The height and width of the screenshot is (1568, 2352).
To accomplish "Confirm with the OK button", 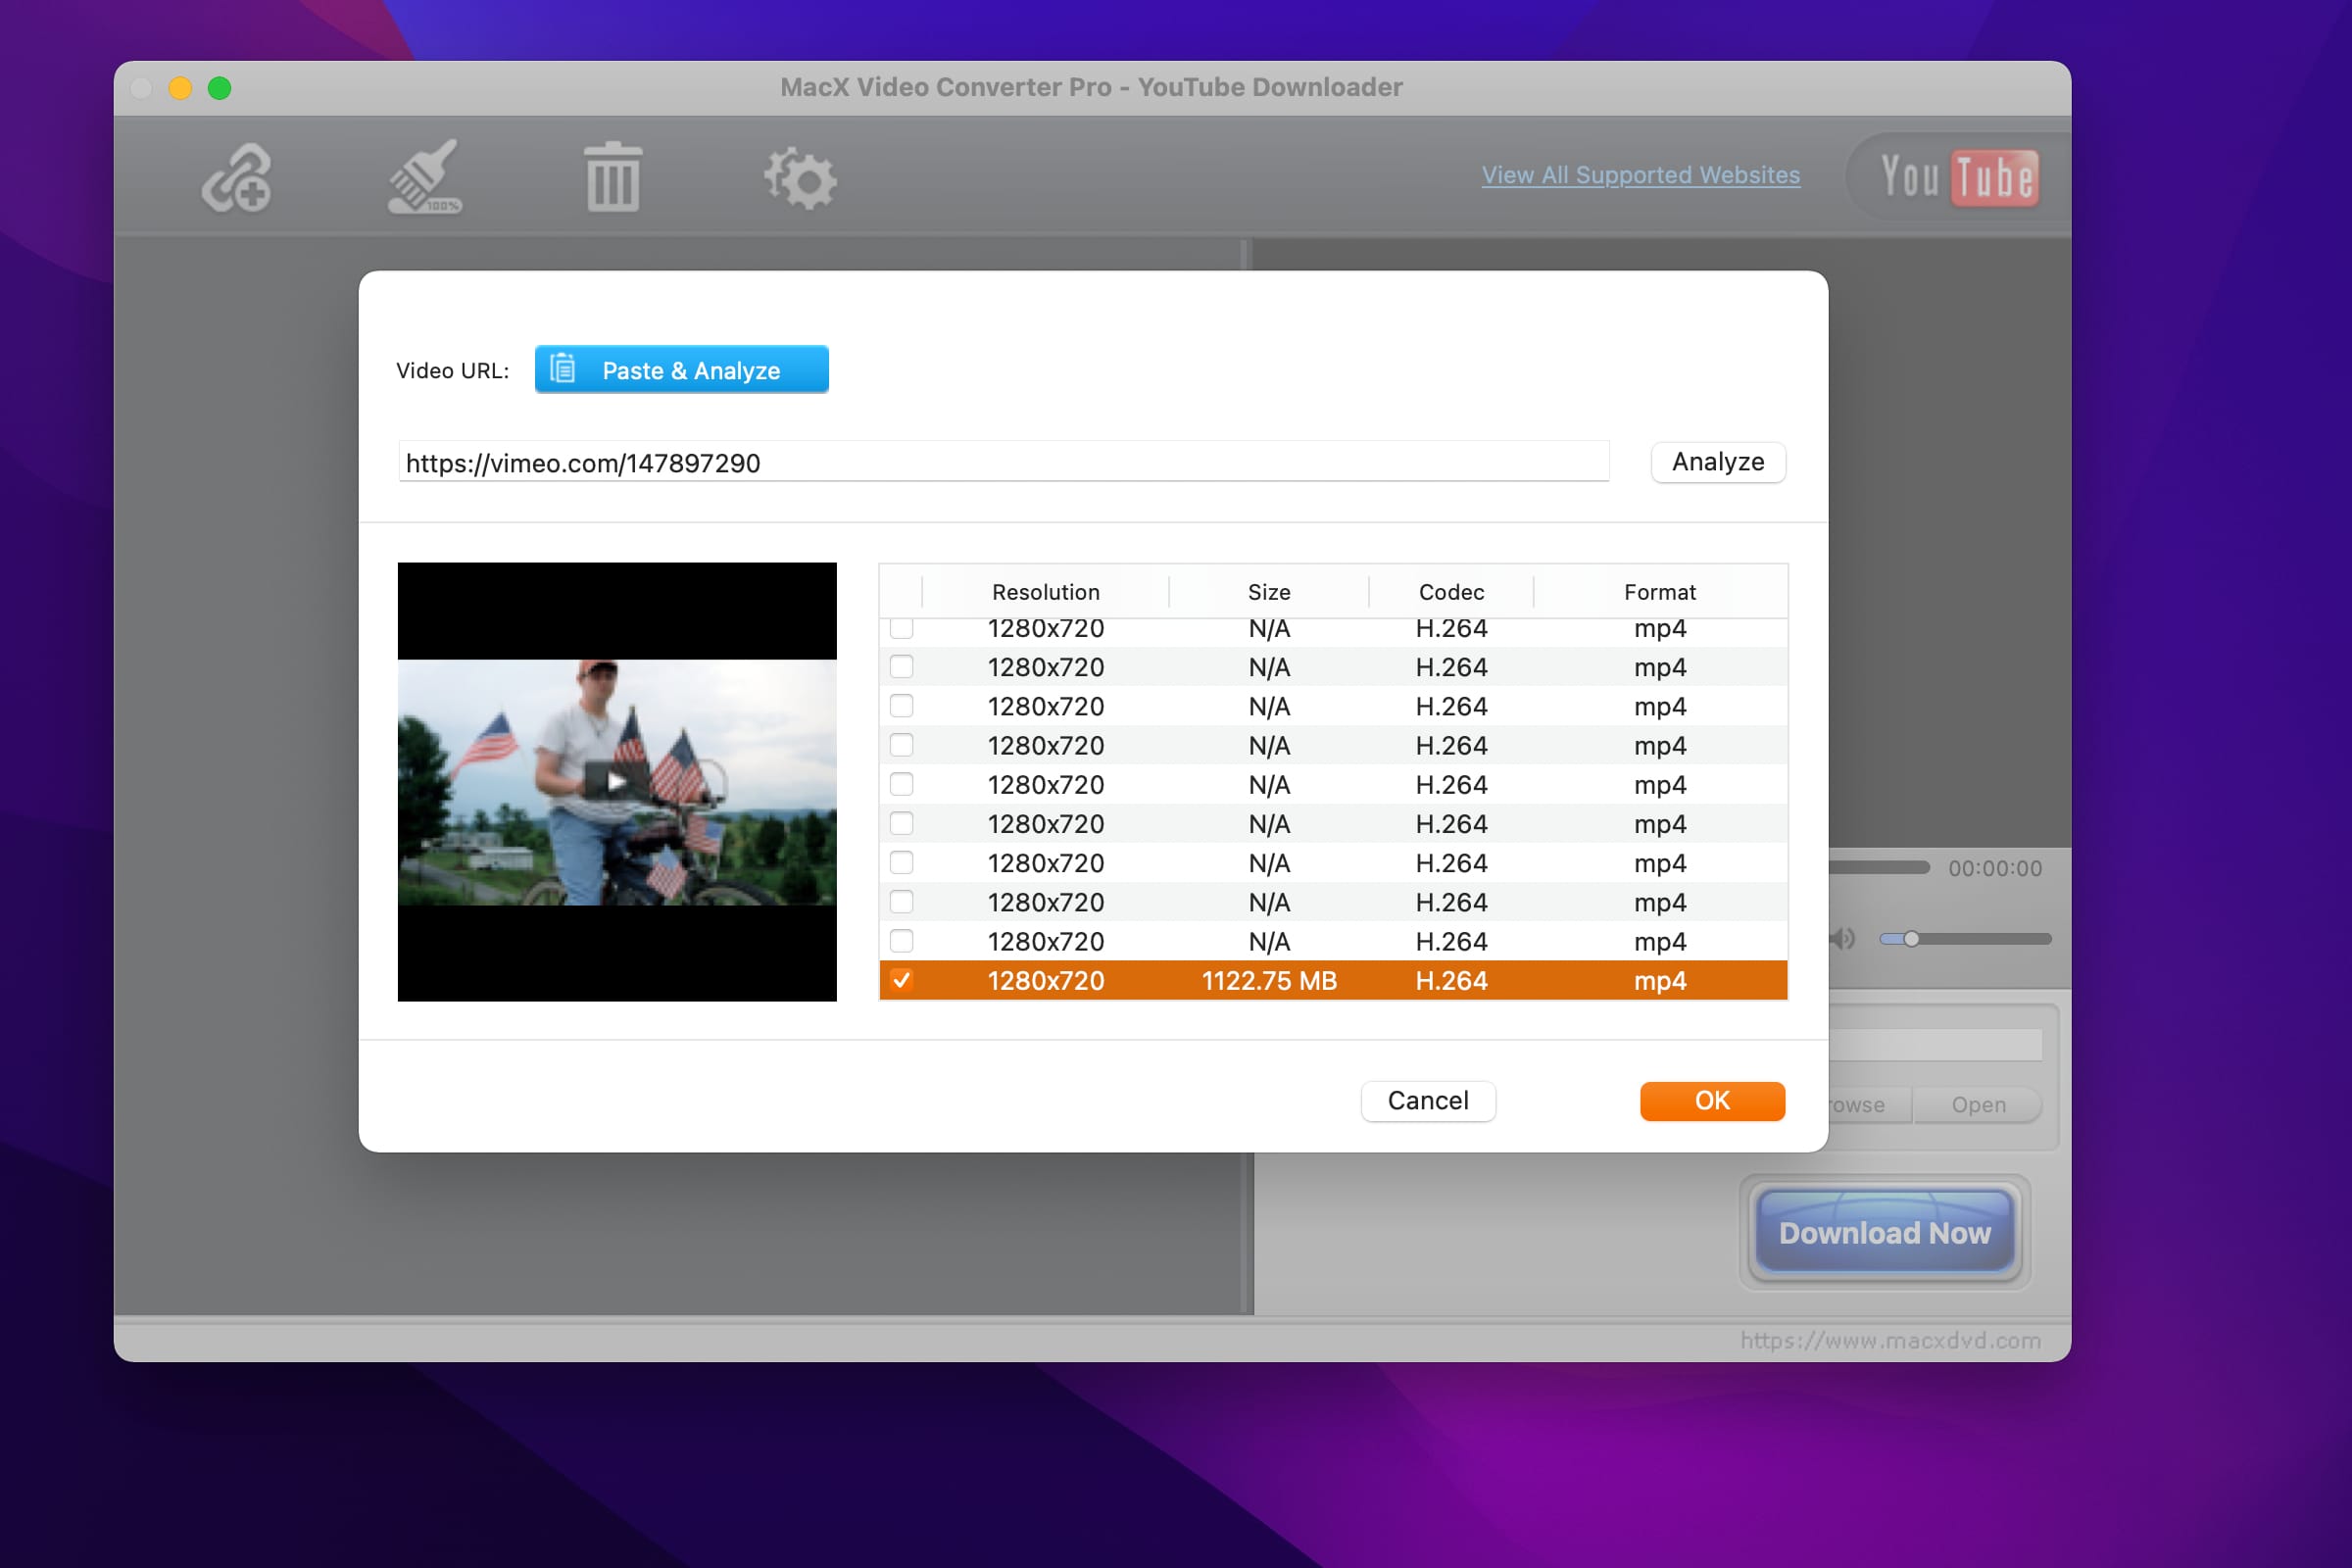I will [x=1711, y=1101].
